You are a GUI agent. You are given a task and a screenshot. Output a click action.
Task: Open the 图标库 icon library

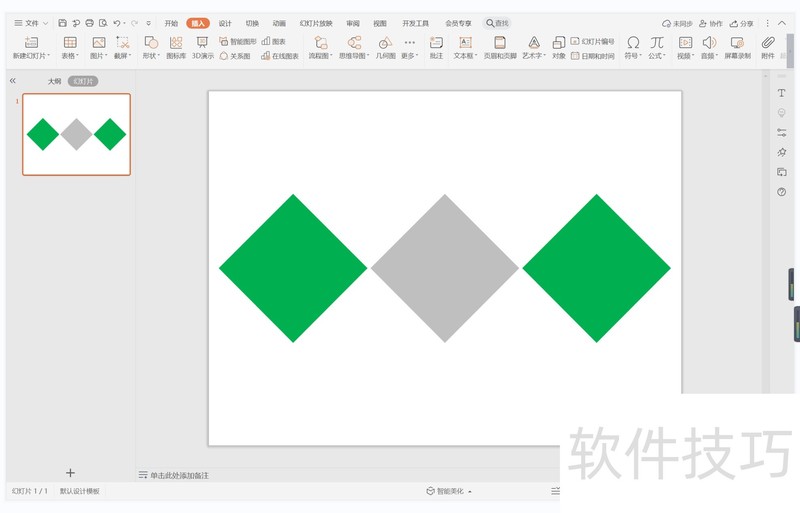click(x=176, y=46)
